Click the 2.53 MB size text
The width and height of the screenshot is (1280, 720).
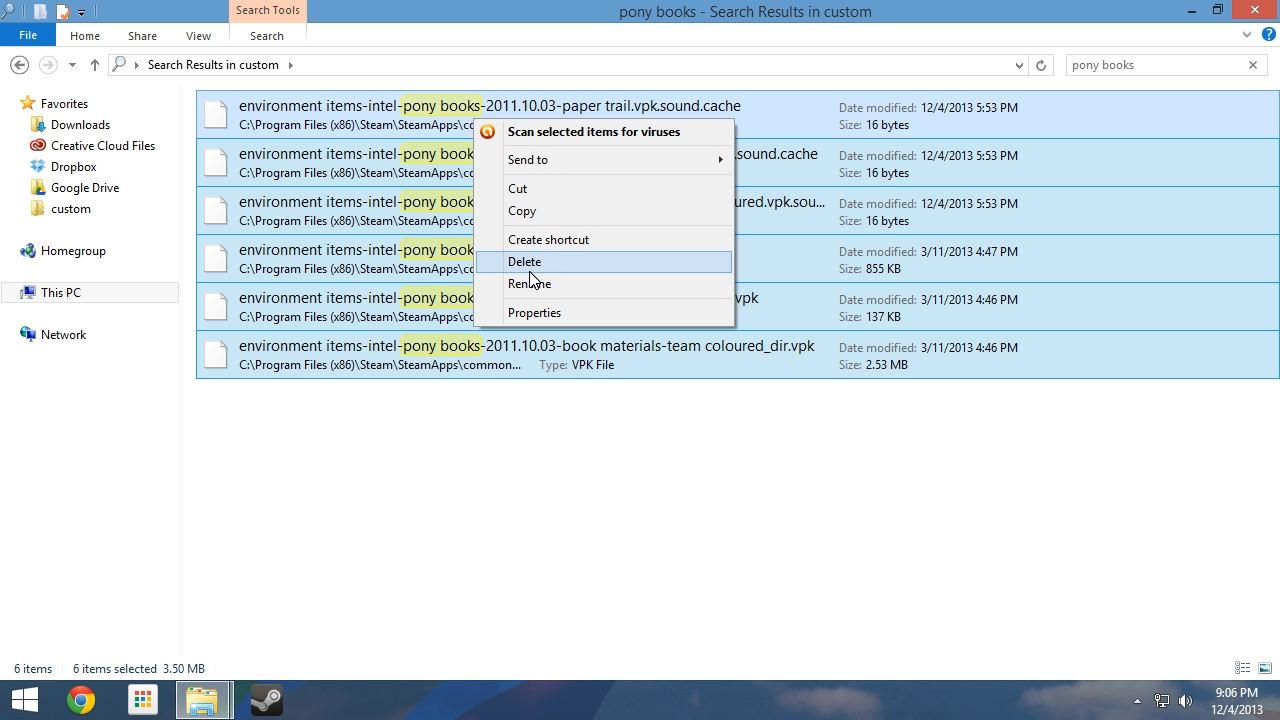pos(887,365)
